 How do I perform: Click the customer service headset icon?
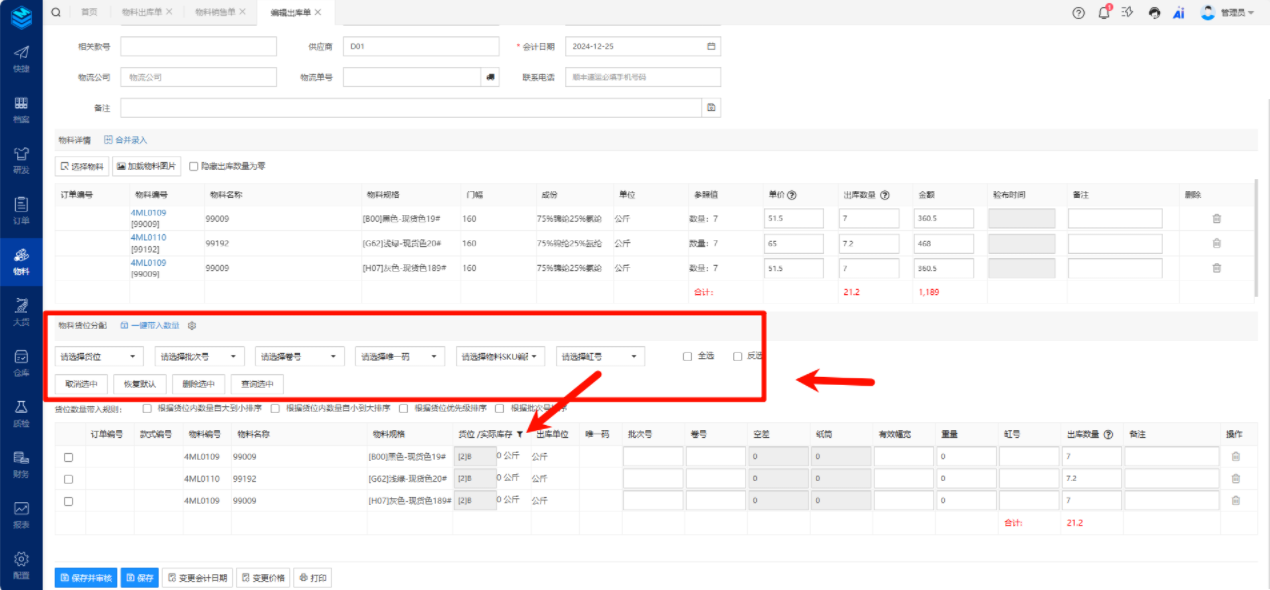point(1154,13)
